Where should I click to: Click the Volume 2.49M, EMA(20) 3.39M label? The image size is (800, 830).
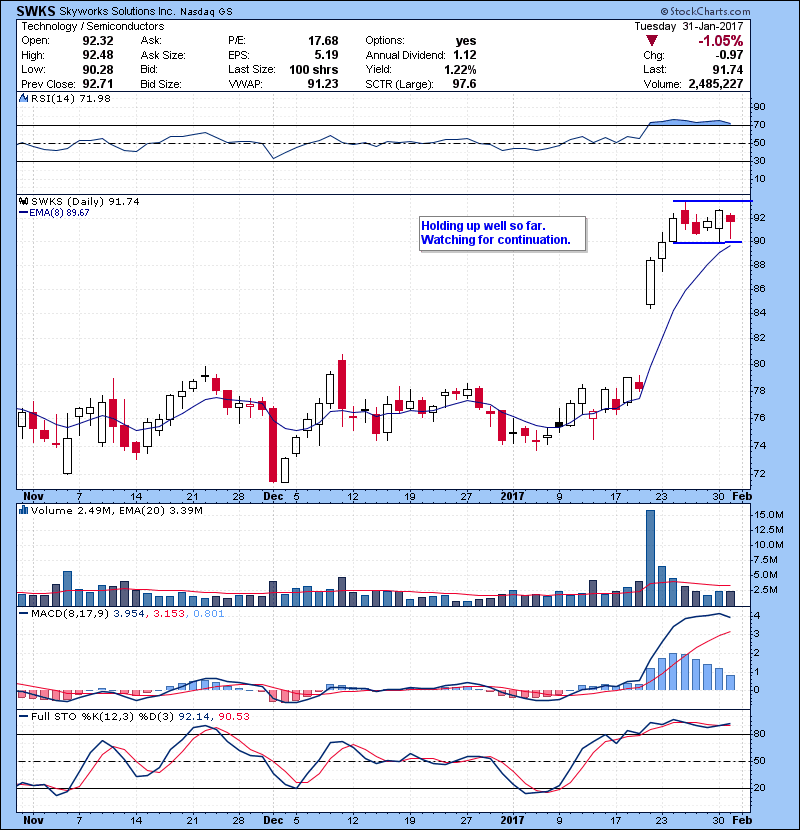[x=116, y=510]
